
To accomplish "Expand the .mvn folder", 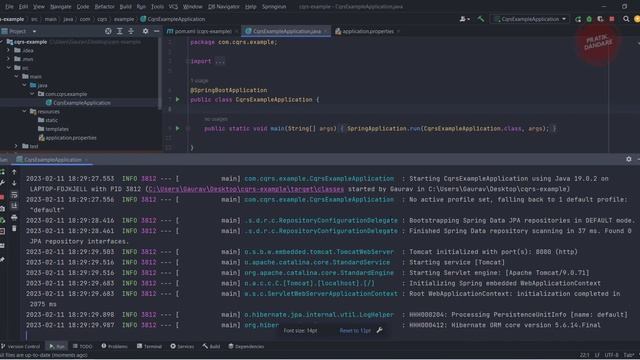I will click(9, 59).
